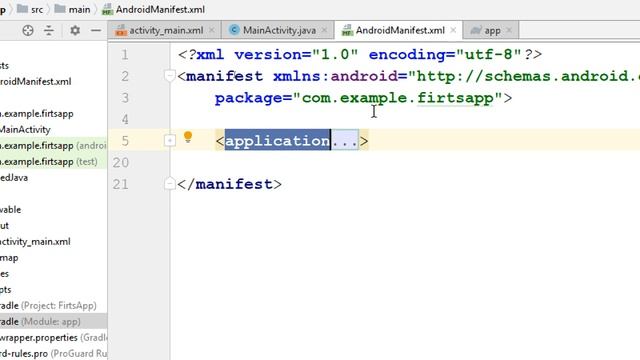
Task: Select gradle-wrapper.properties in project tree
Action: [53, 338]
